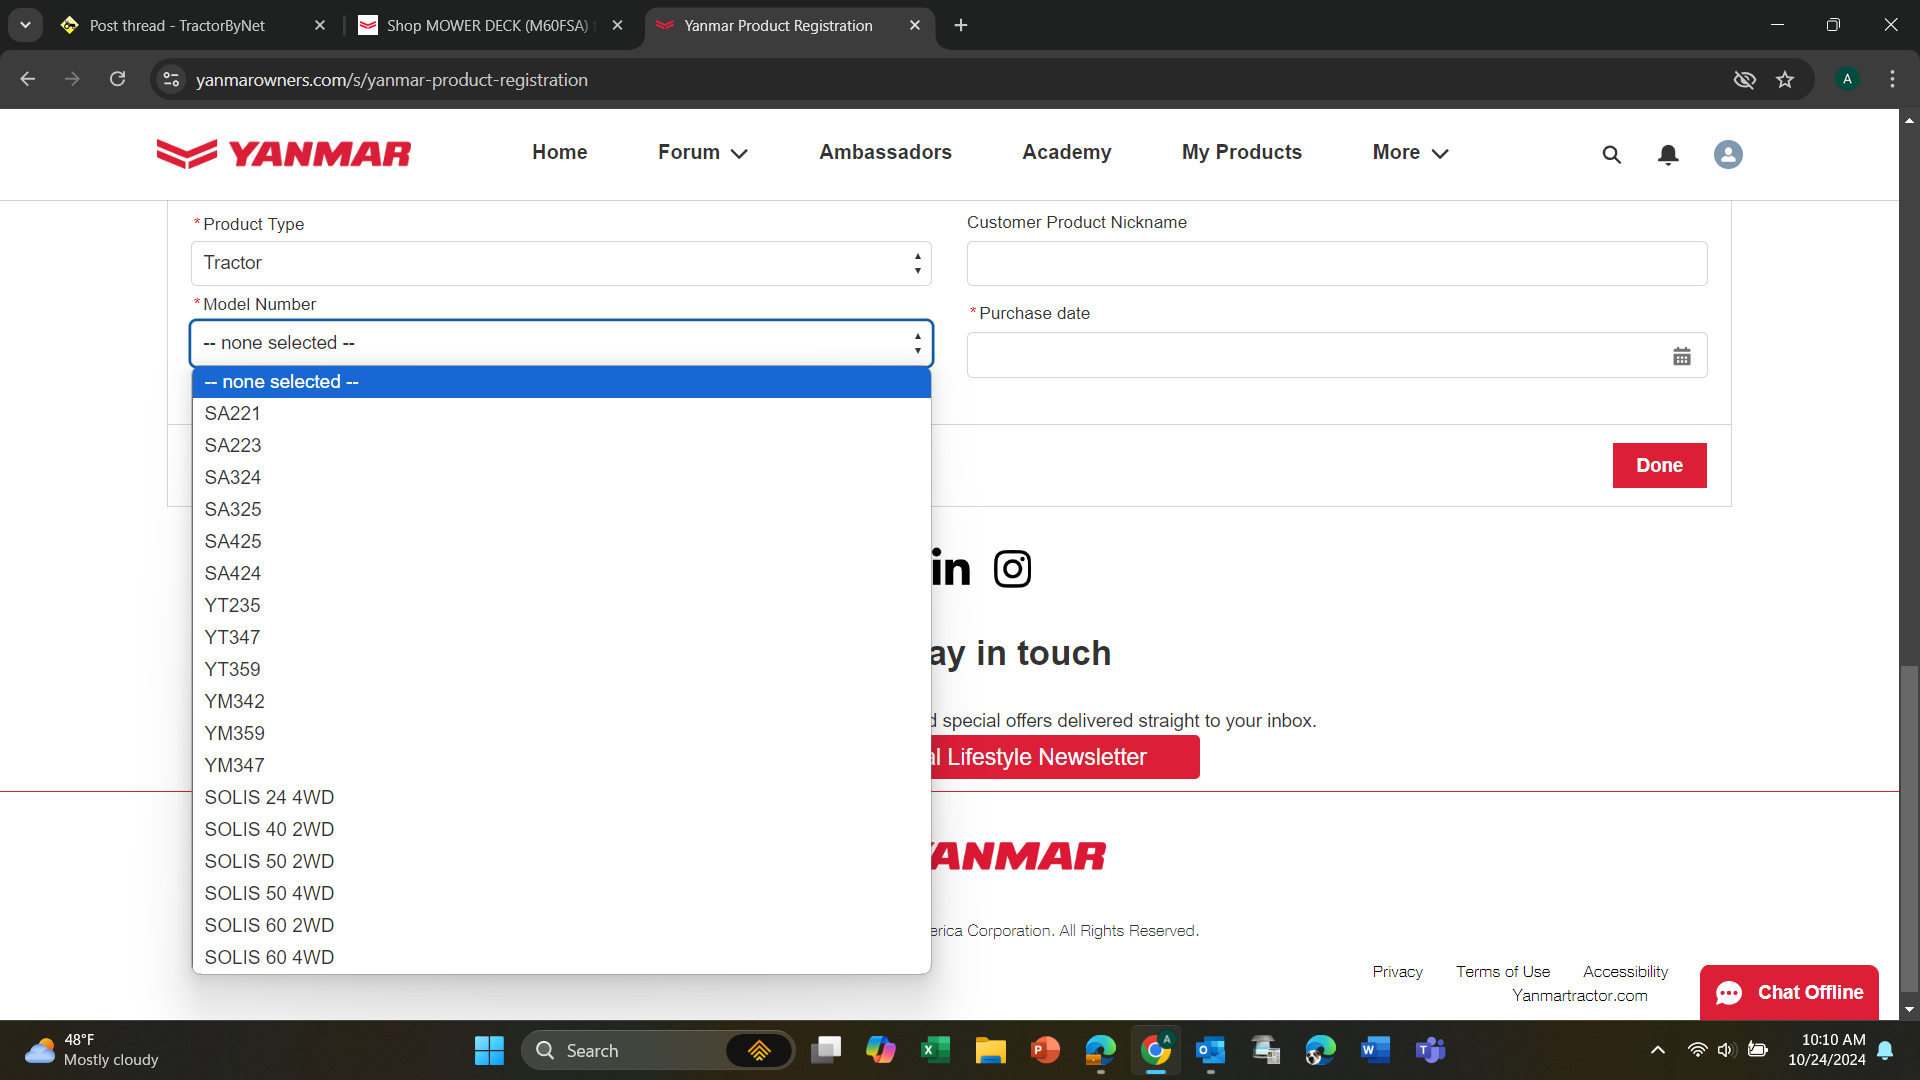Screen dimensions: 1920x1080
Task: Expand the Forum menu
Action: (702, 152)
